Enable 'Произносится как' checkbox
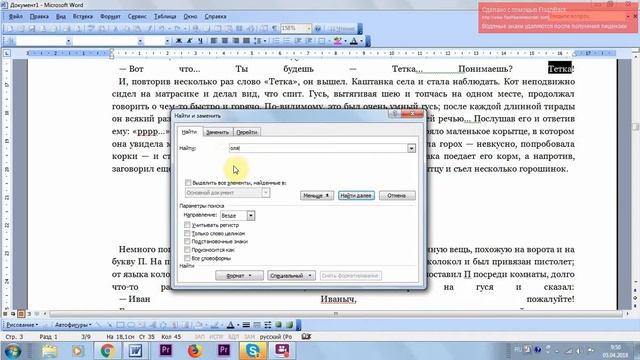Viewport: 640px width, 360px height. click(187, 250)
